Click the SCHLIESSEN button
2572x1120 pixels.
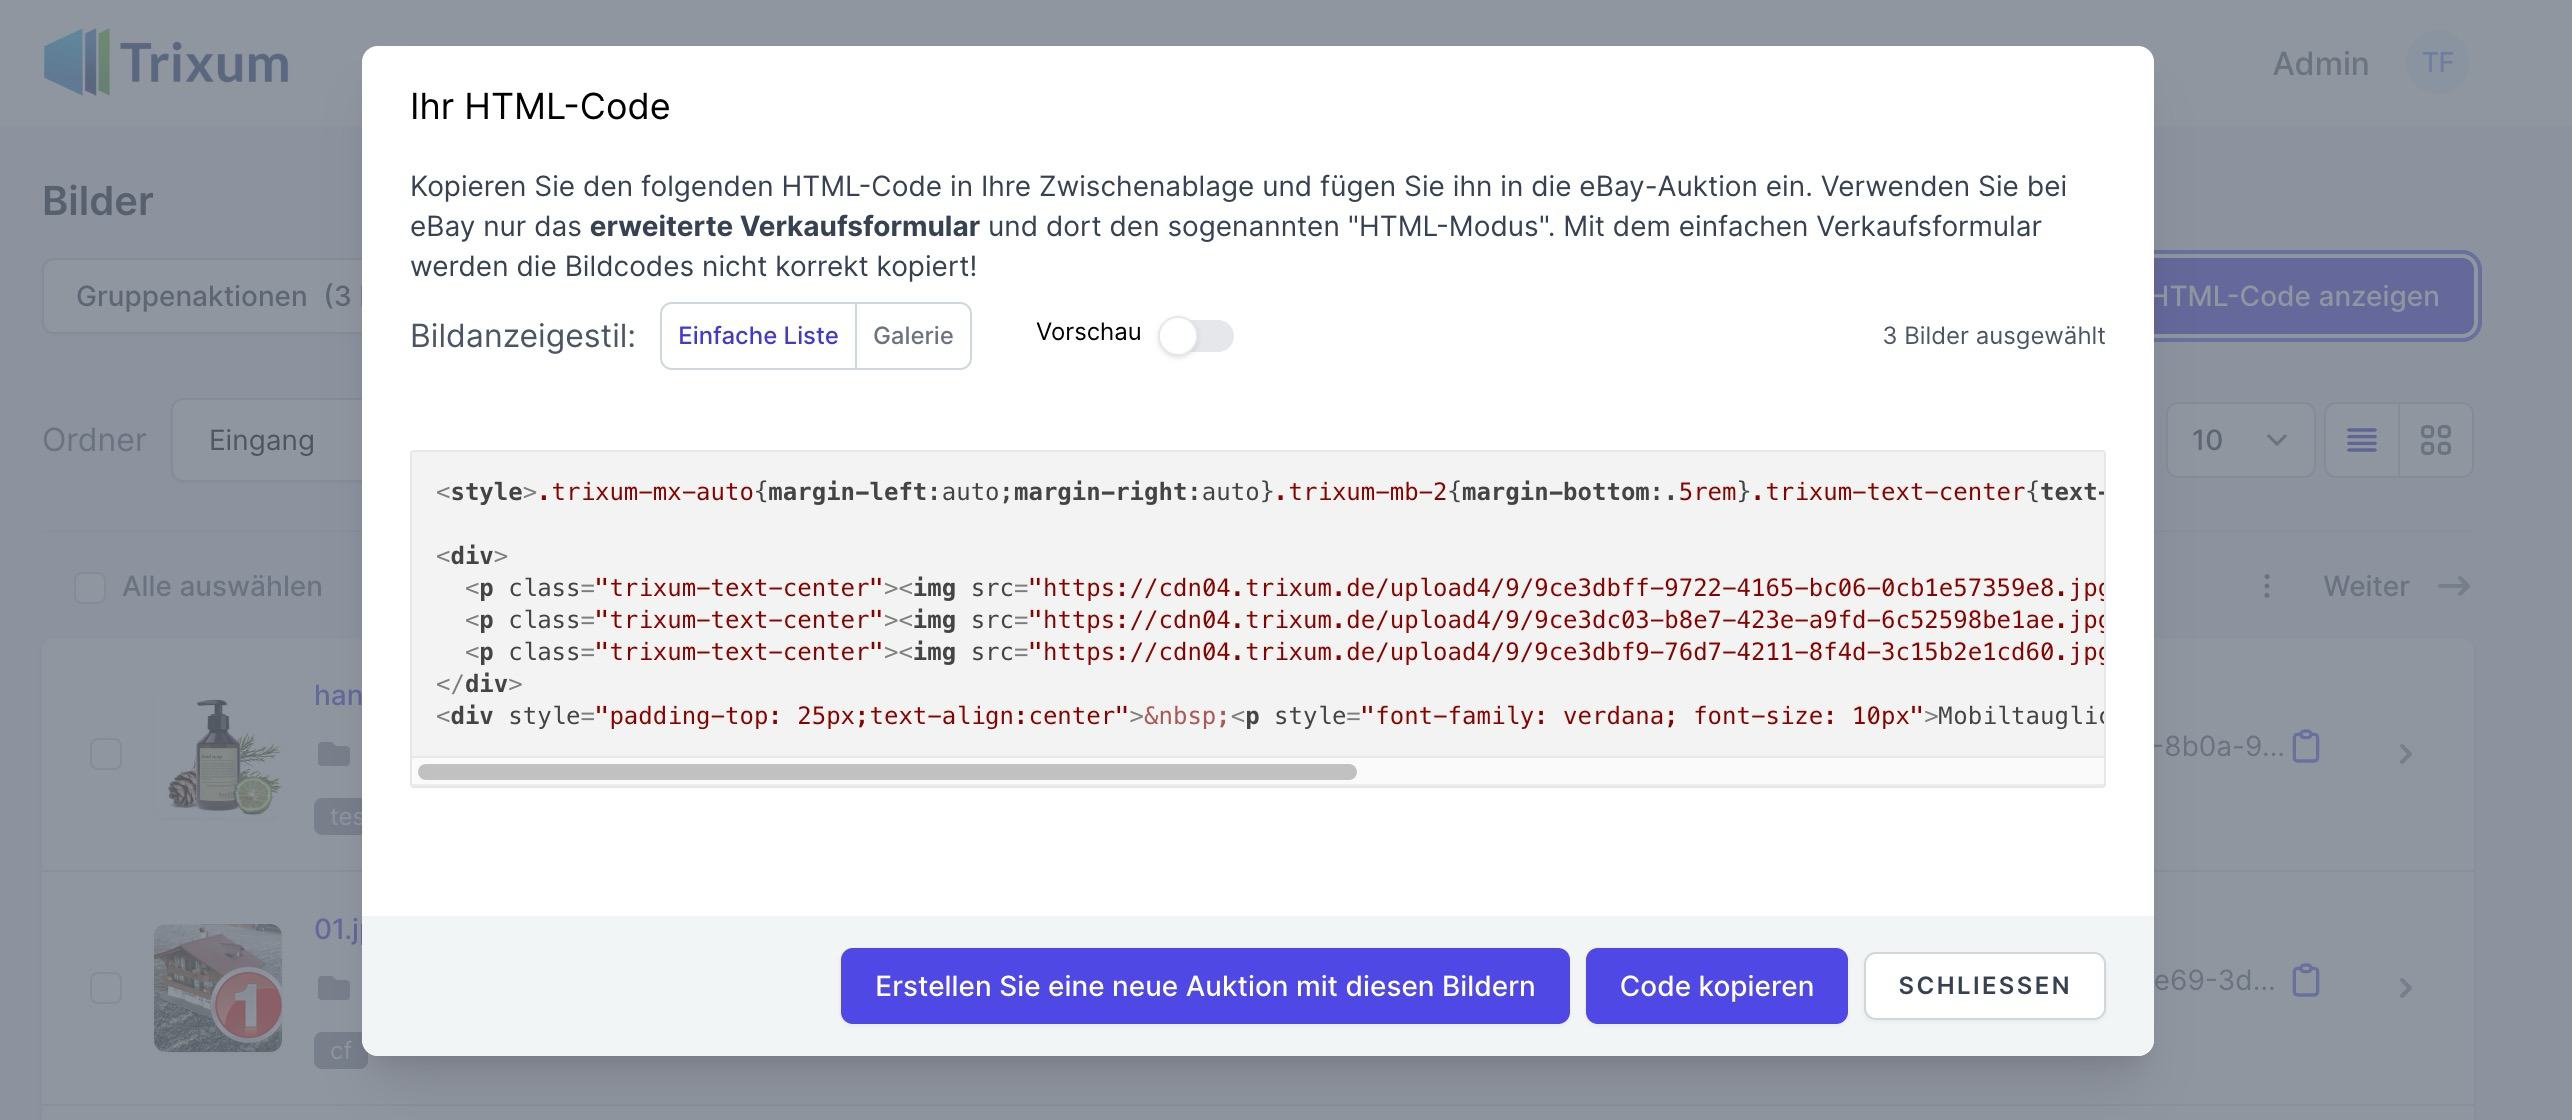coord(1984,986)
